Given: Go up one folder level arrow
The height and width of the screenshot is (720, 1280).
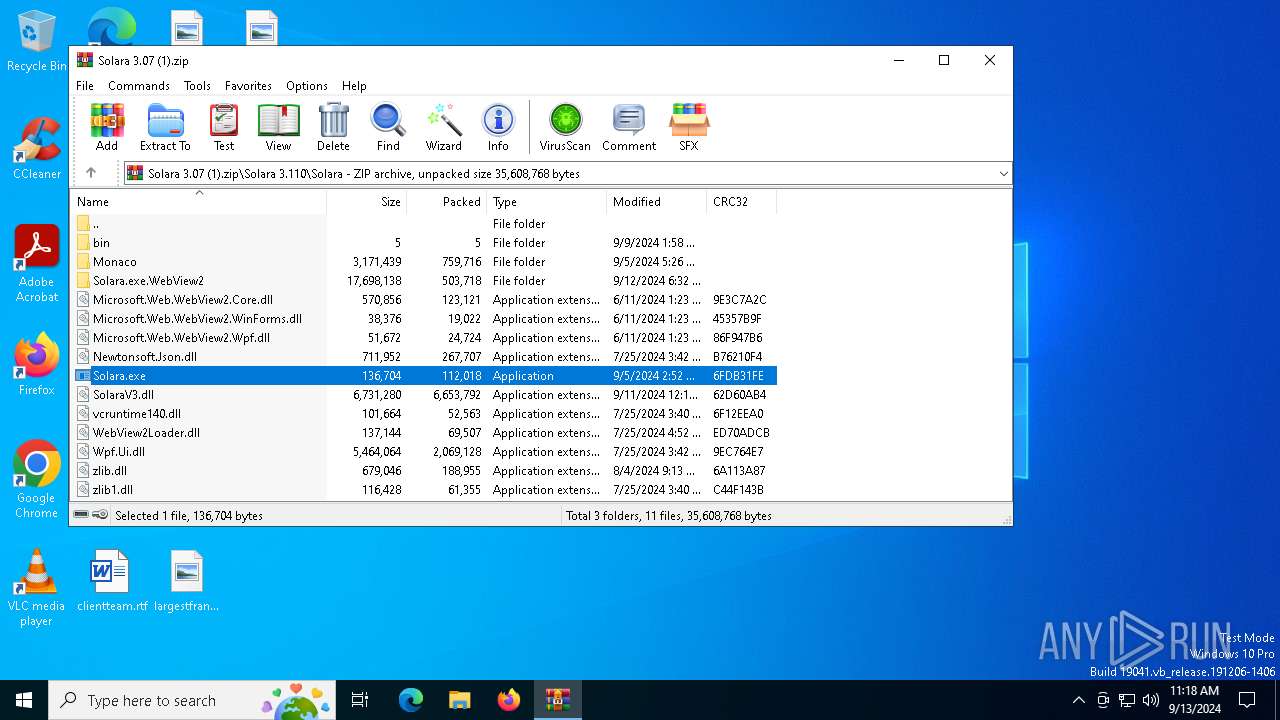Looking at the screenshot, I should point(91,173).
